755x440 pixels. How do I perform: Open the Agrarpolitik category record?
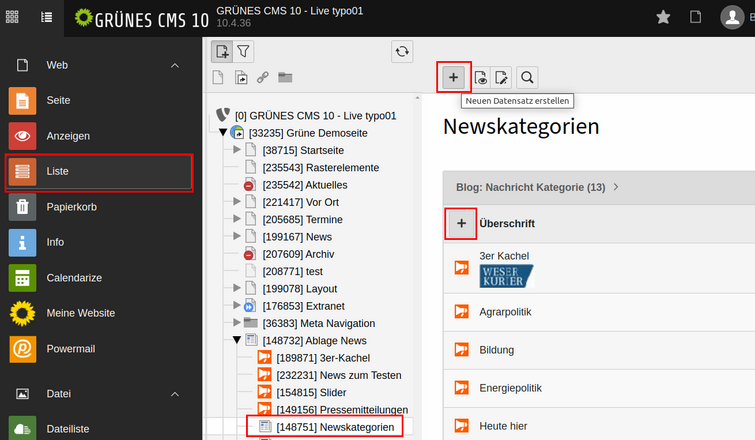[x=505, y=312]
